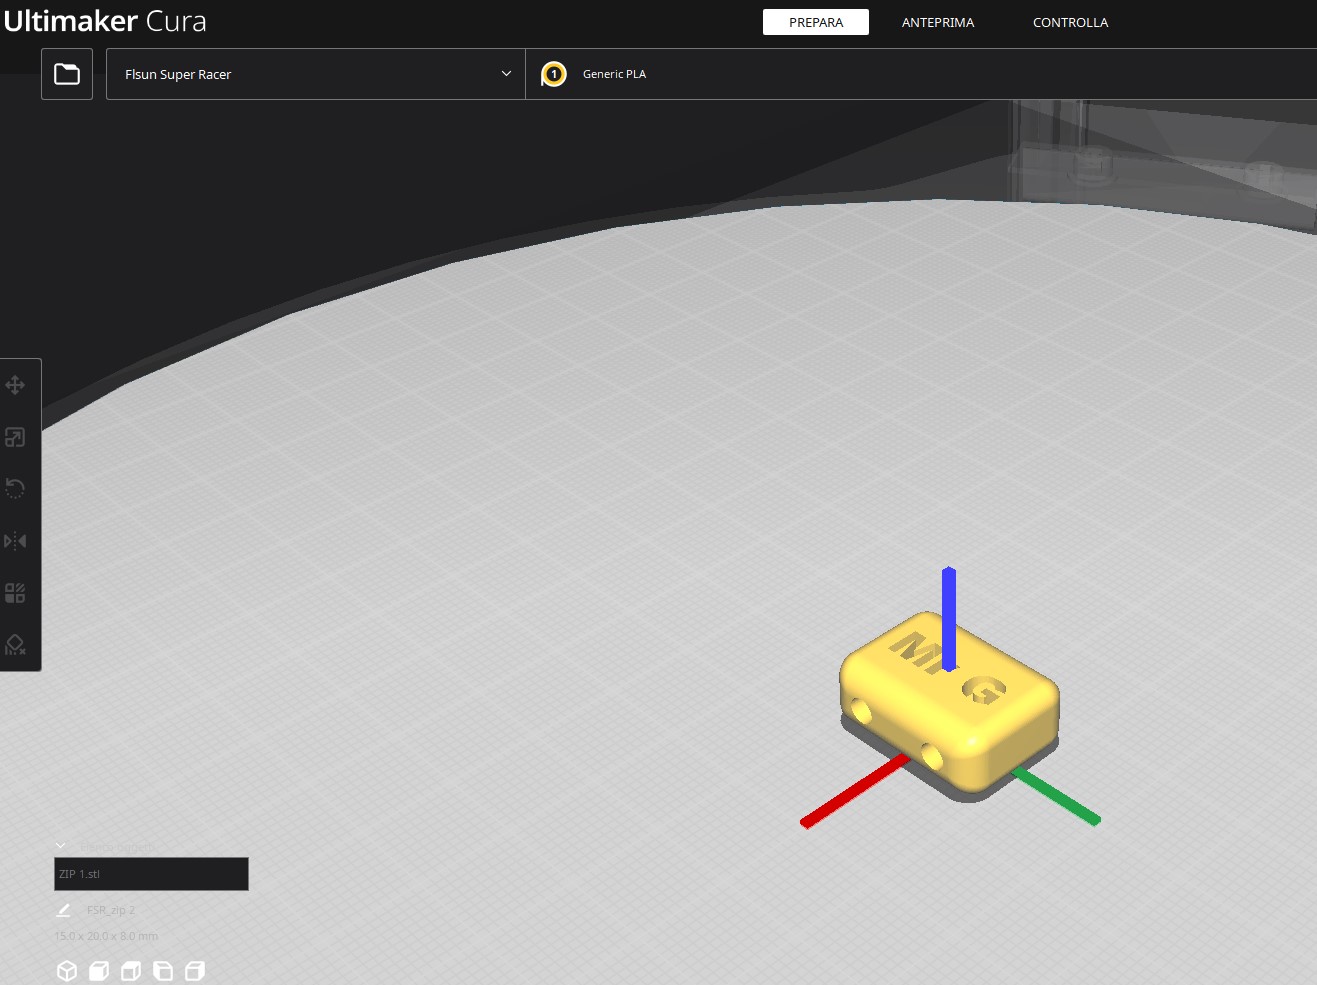
Task: Switch to front view cube icon
Action: click(99, 971)
